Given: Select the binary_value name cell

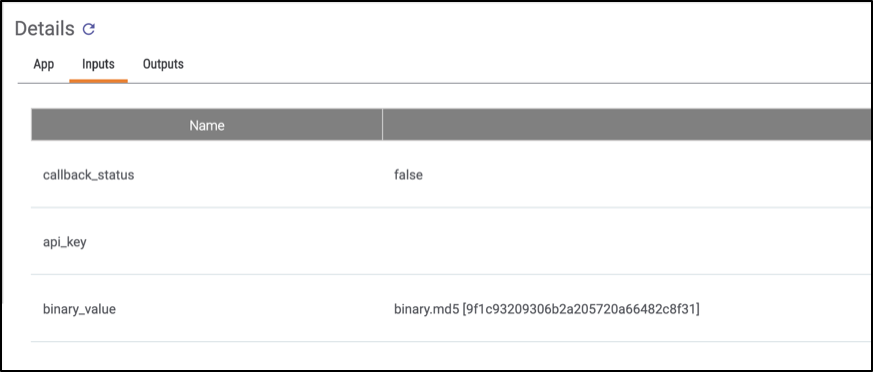Looking at the screenshot, I should [79, 309].
